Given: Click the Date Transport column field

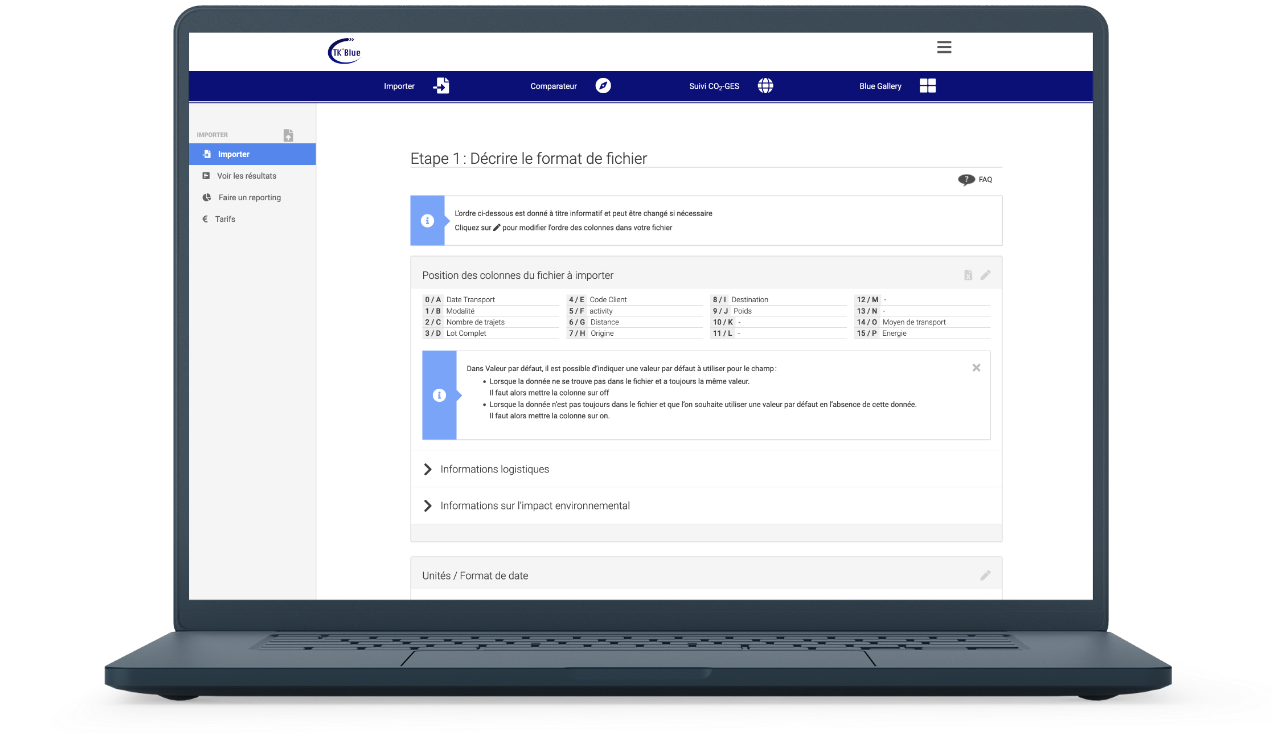Looking at the screenshot, I should coord(500,300).
